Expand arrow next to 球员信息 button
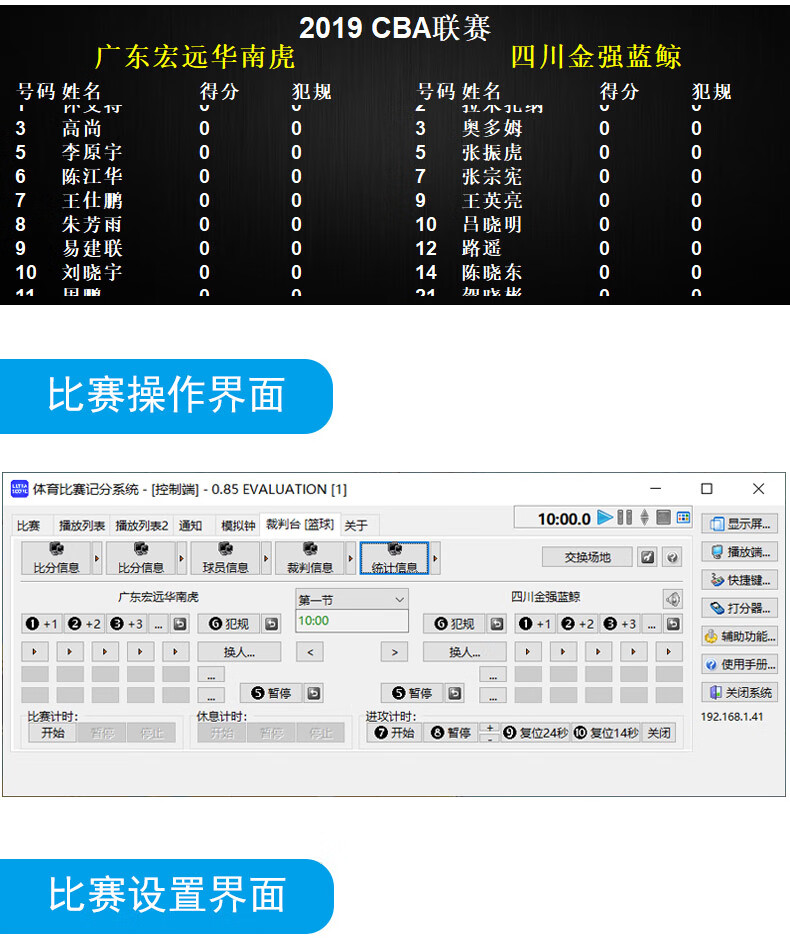This screenshot has width=790, height=942. click(266, 558)
